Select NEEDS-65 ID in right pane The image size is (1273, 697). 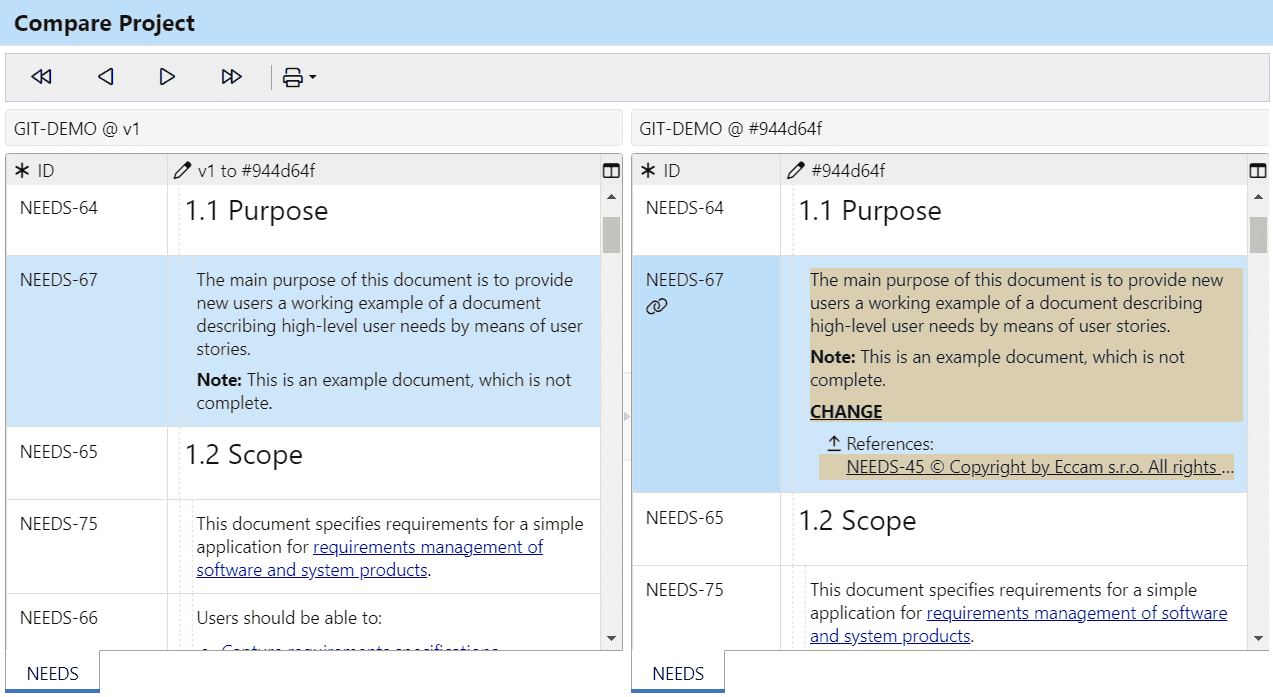point(685,518)
